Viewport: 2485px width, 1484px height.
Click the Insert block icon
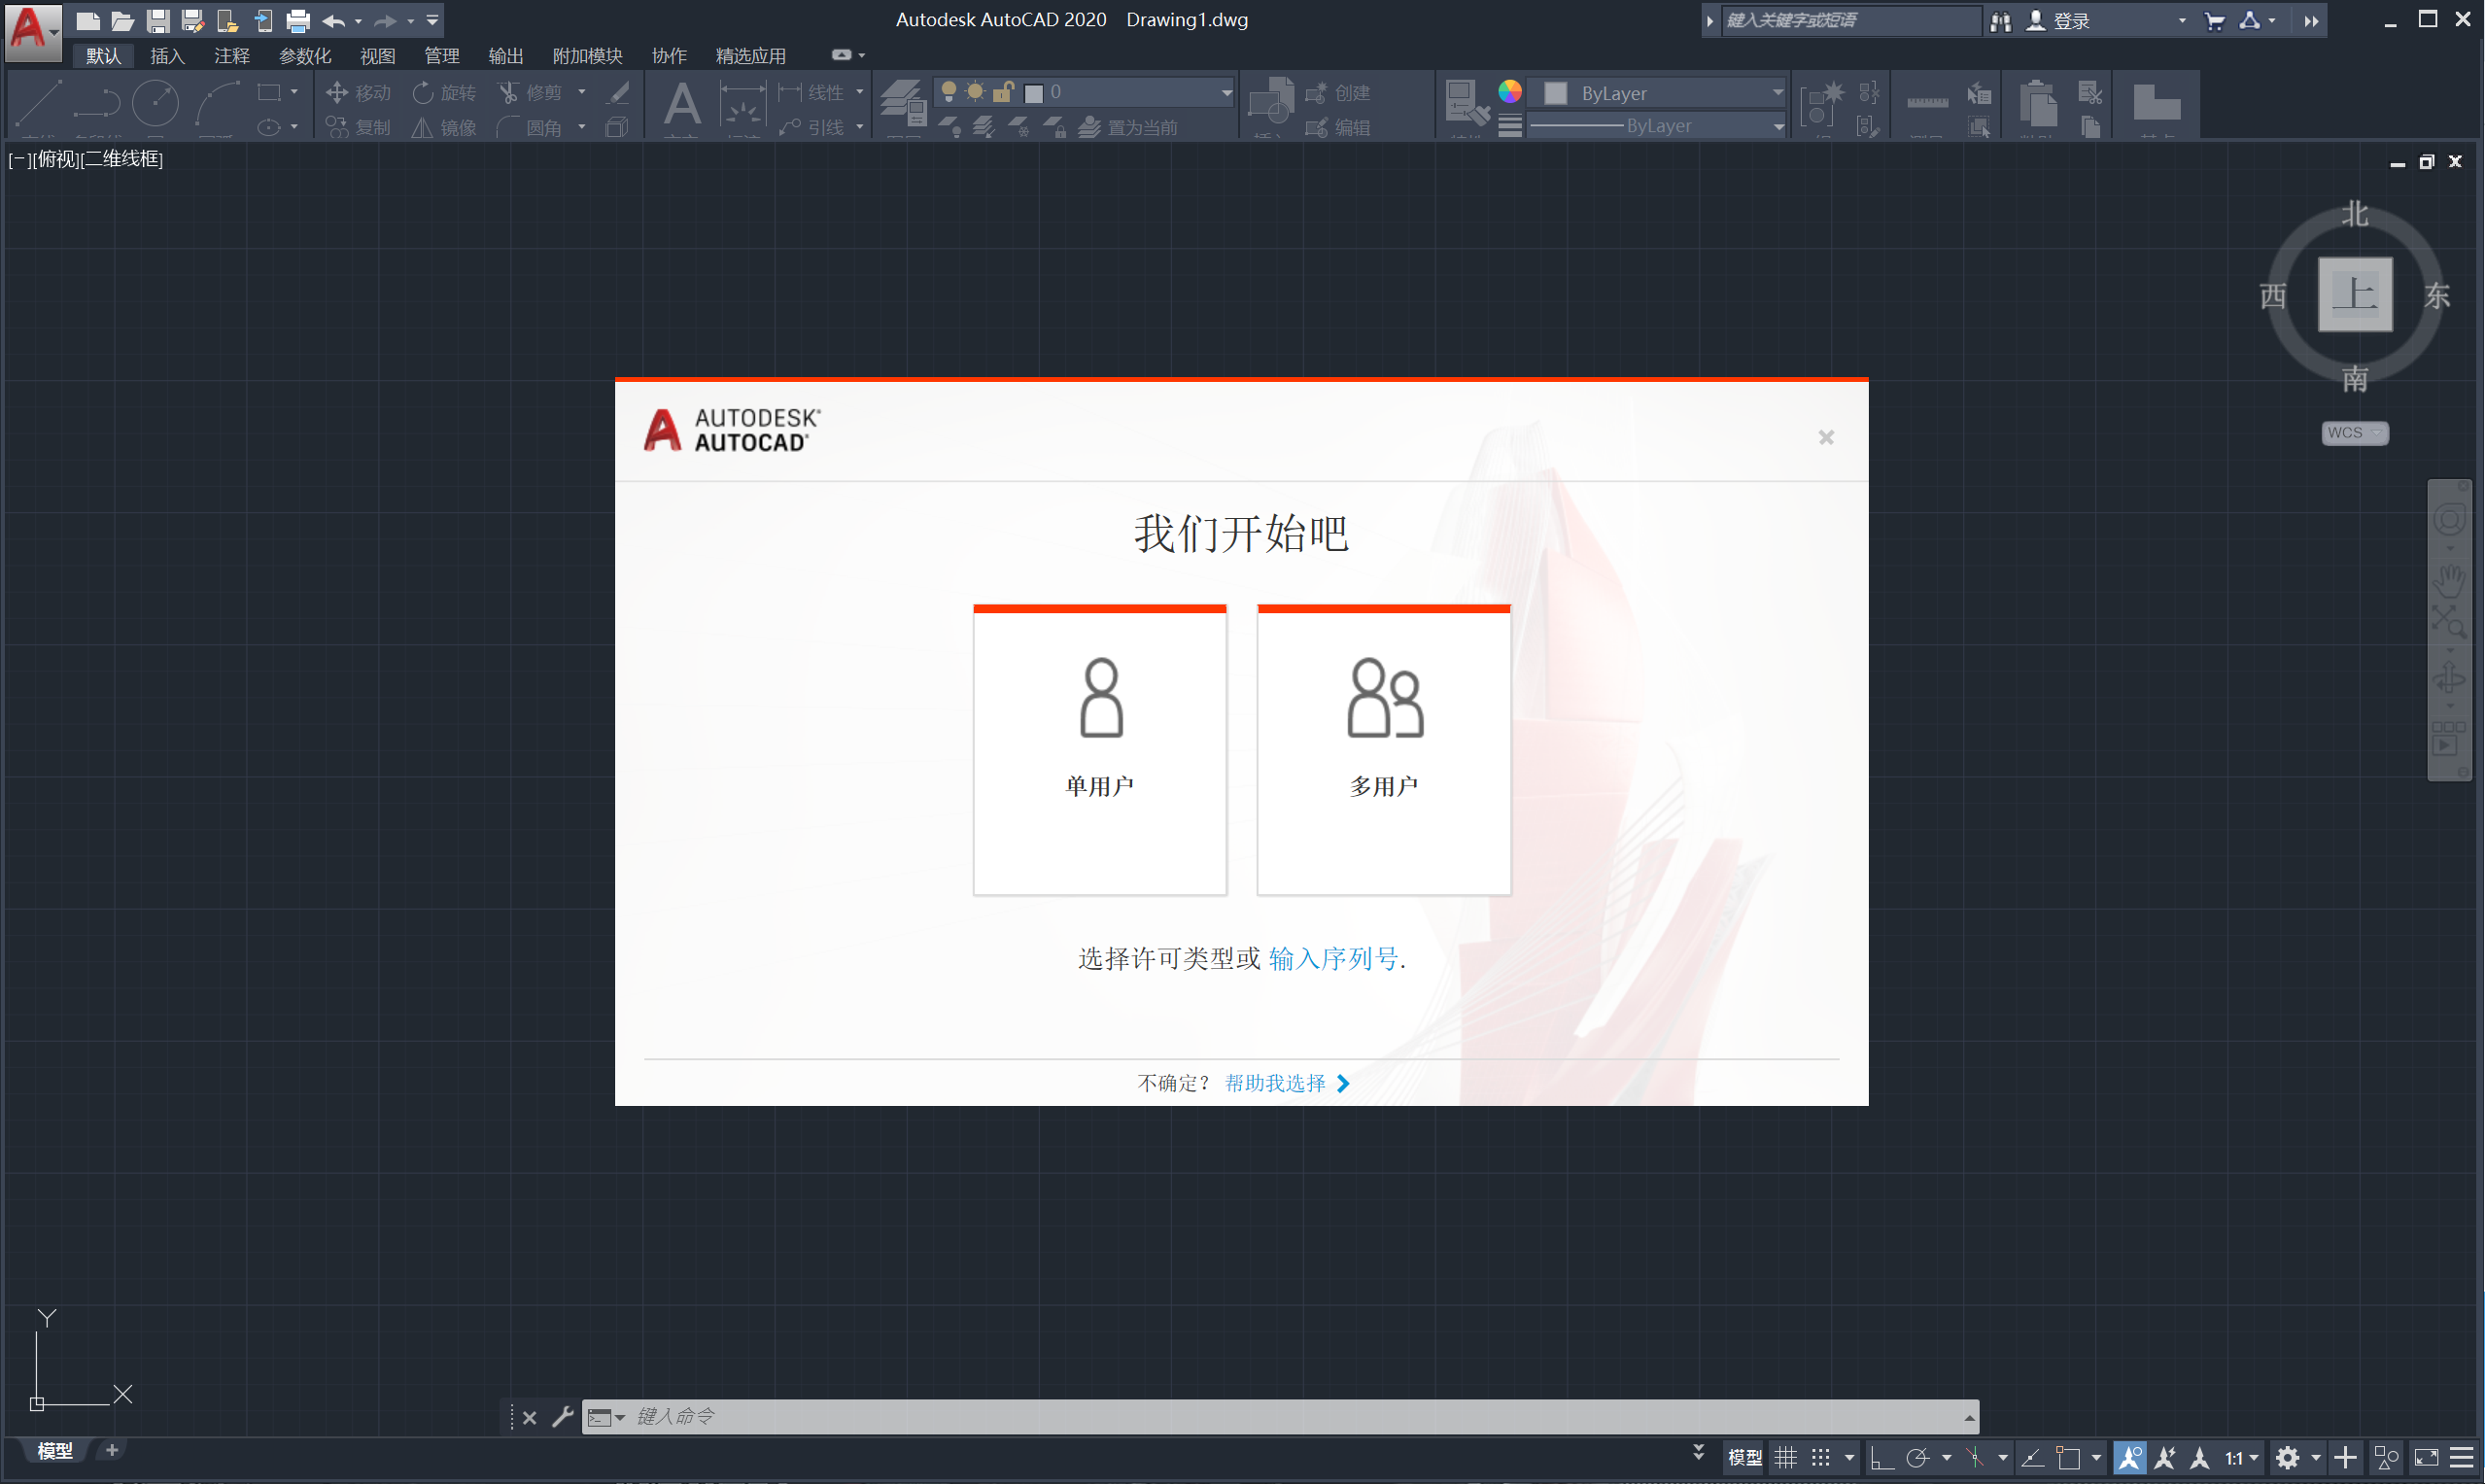[x=1271, y=101]
